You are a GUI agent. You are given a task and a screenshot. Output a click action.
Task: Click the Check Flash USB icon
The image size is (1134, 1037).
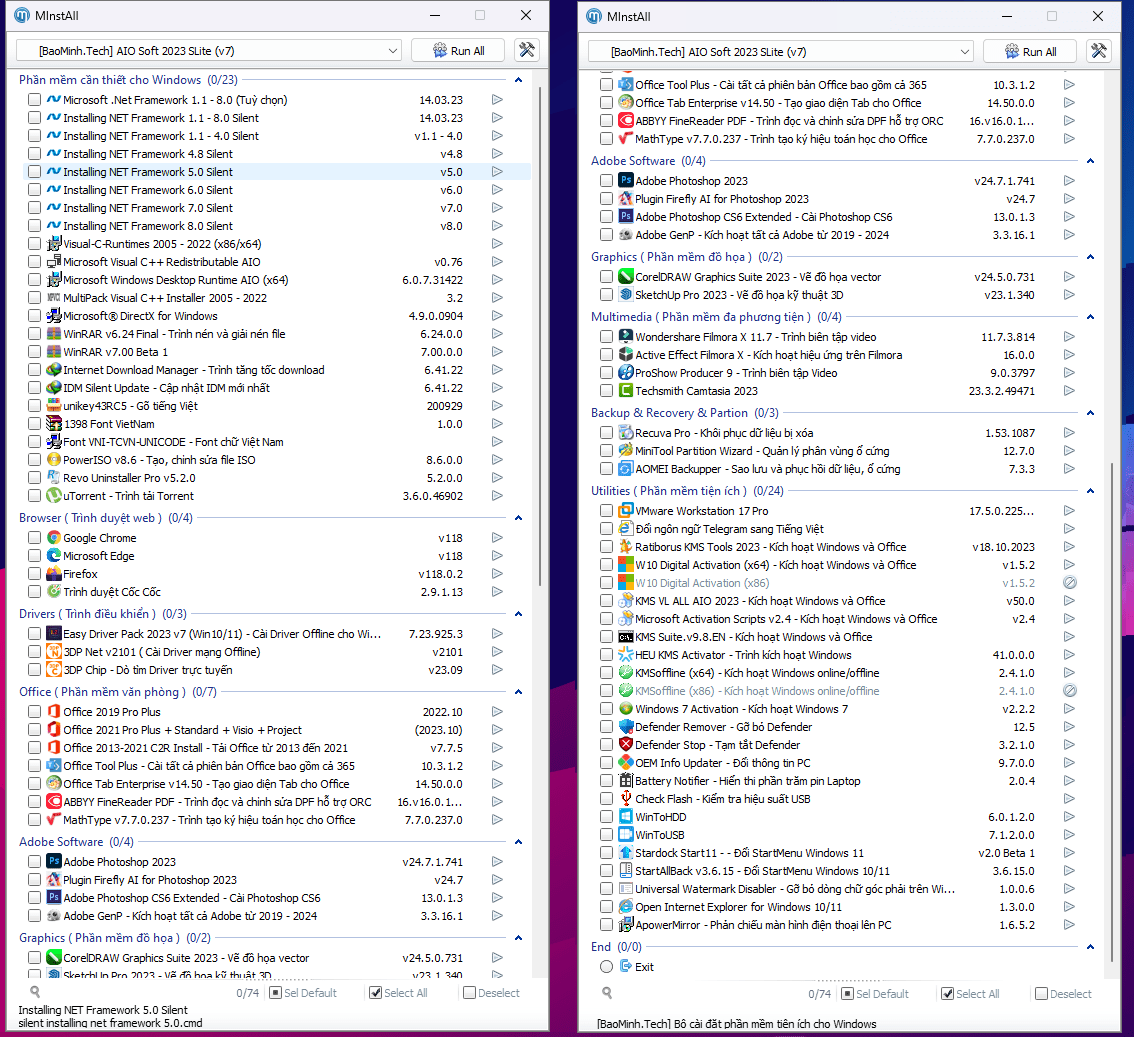coord(626,798)
